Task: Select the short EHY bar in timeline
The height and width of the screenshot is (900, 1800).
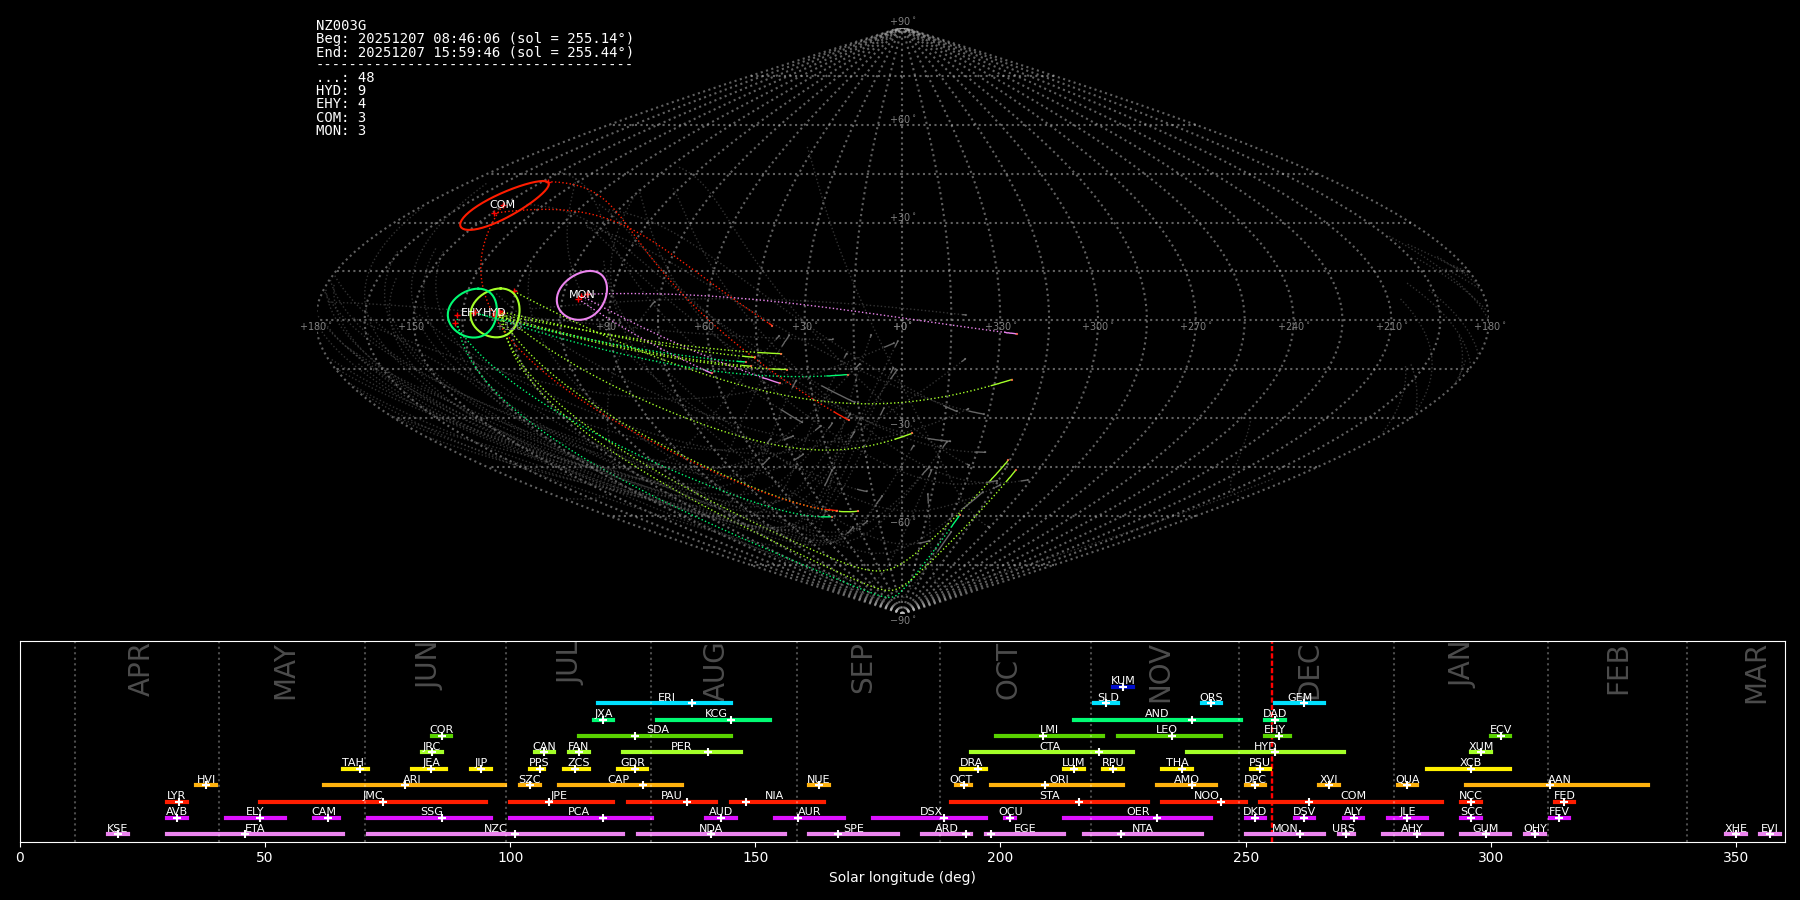Action: tap(1277, 736)
